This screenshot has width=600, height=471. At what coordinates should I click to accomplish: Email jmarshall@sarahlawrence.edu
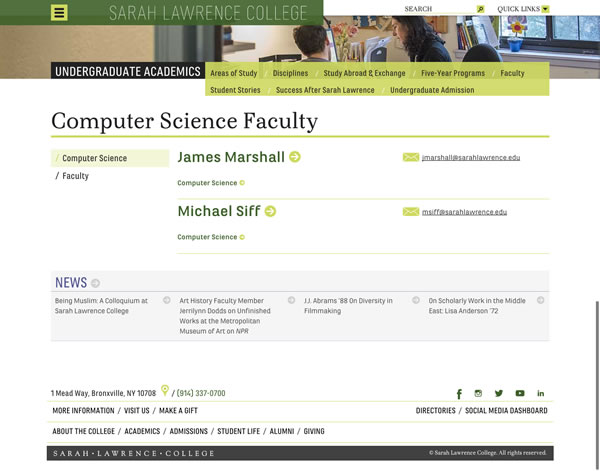[x=471, y=158]
